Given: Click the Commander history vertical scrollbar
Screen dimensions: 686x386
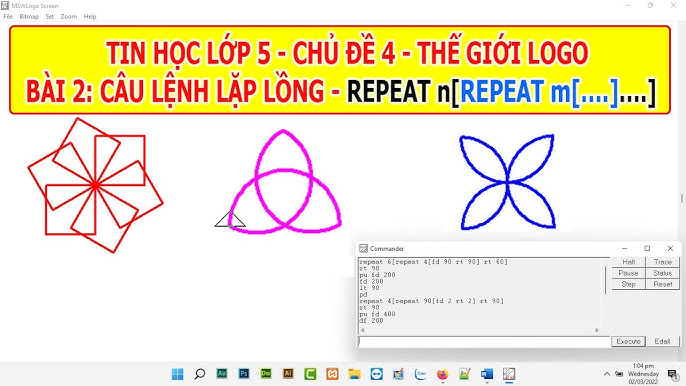Looking at the screenshot, I should [606, 280].
